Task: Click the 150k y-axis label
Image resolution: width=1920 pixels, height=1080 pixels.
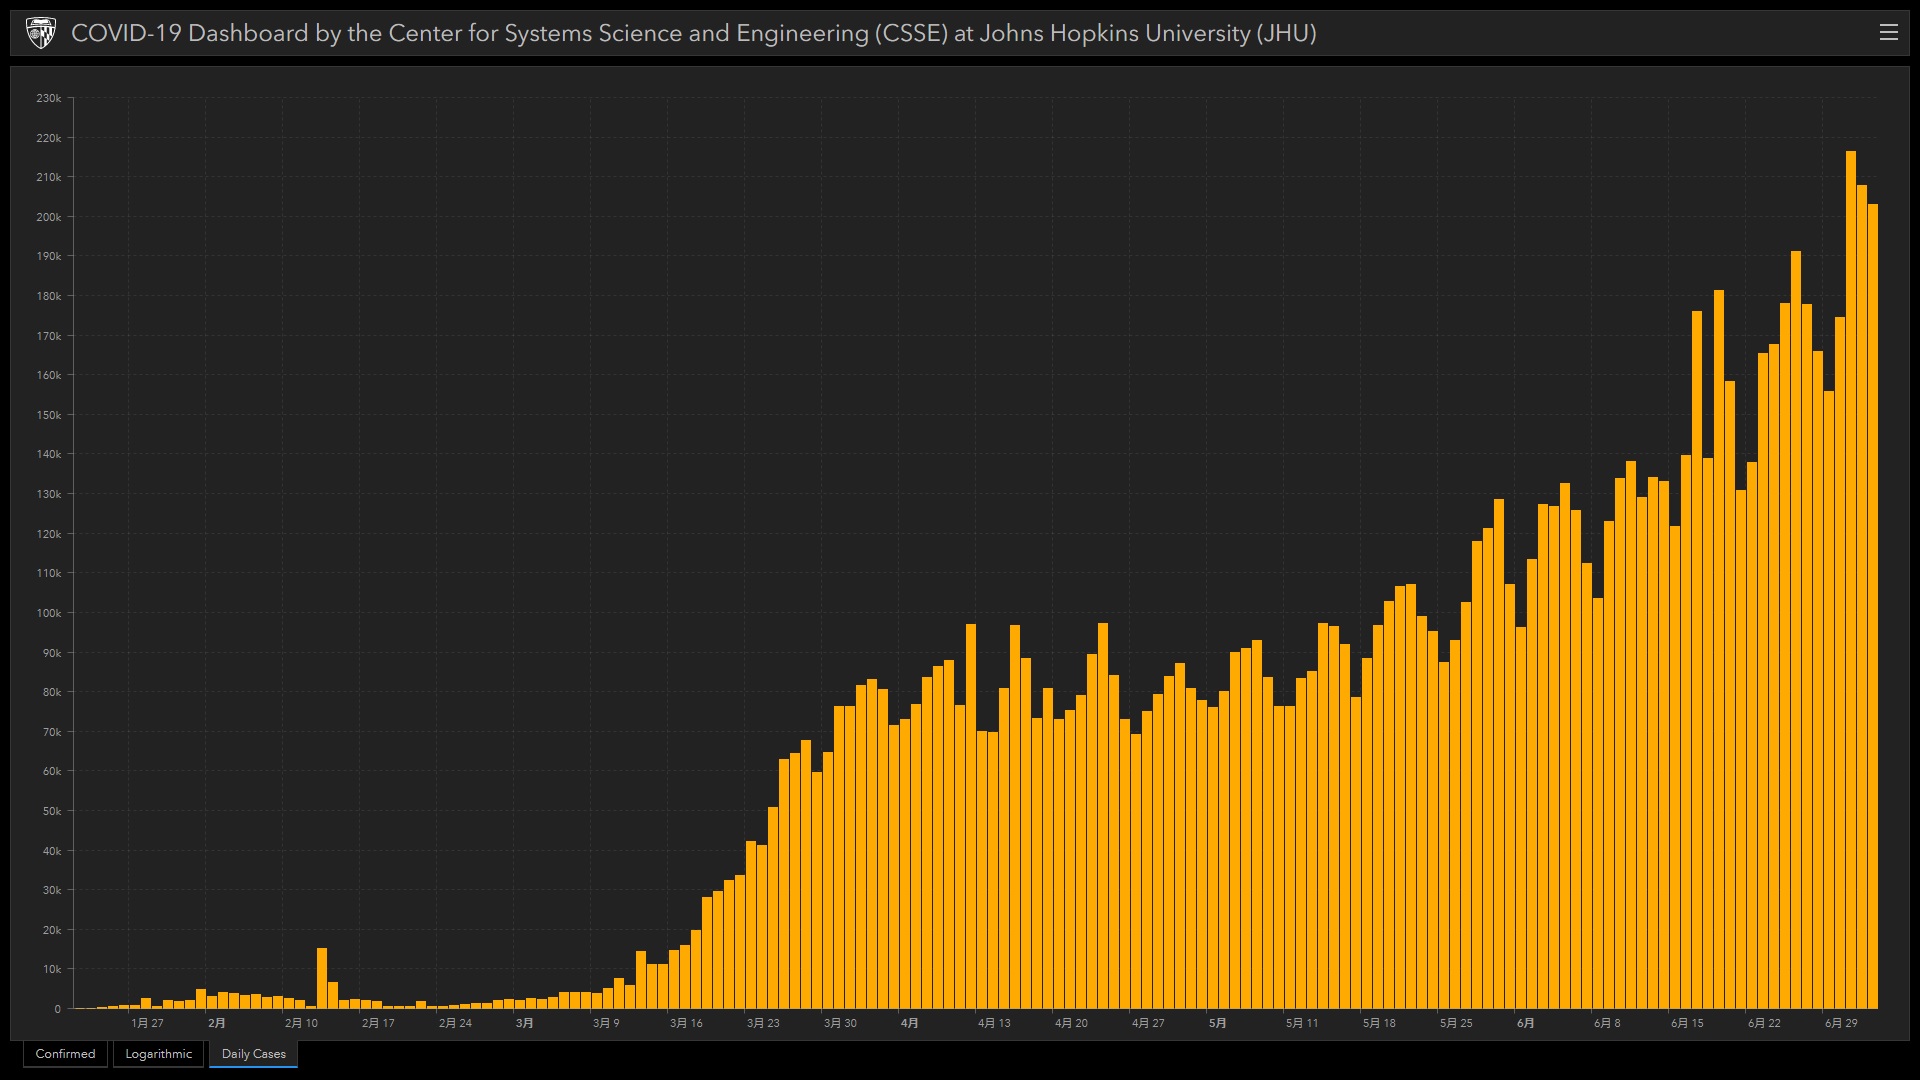Action: click(49, 415)
